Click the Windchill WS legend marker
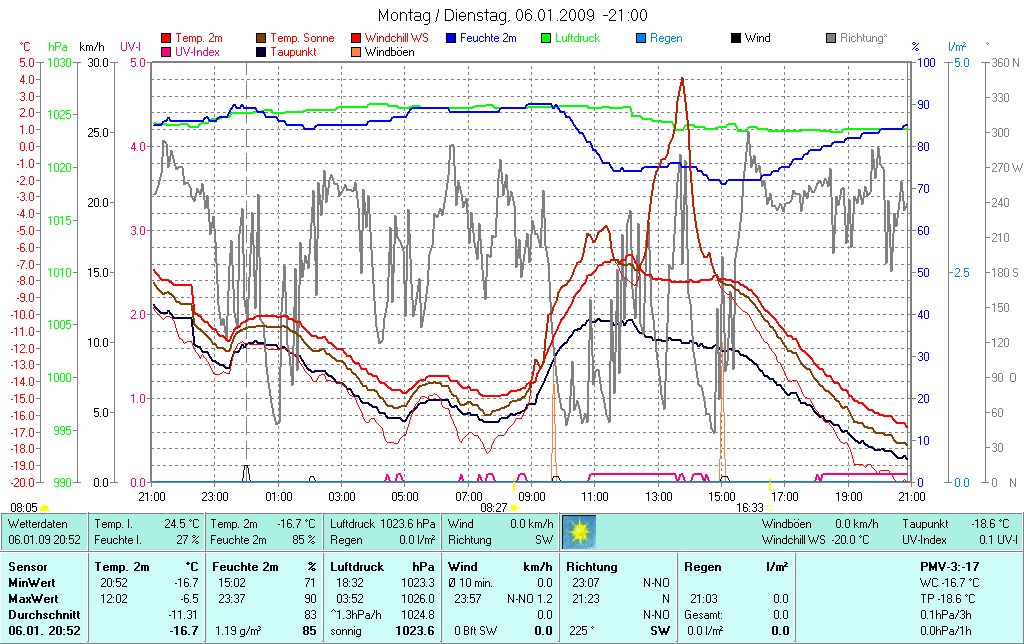This screenshot has width=1024, height=644. (356, 38)
